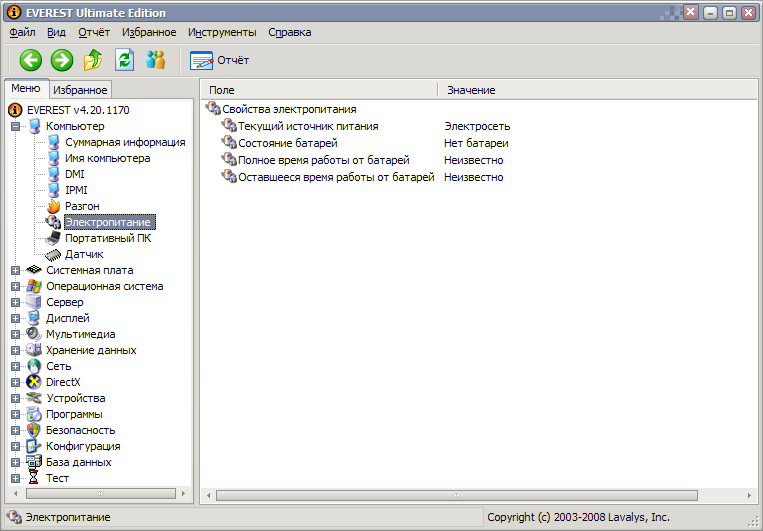The image size is (763, 531).
Task: Select the Компьютер tree icon
Action: point(34,126)
